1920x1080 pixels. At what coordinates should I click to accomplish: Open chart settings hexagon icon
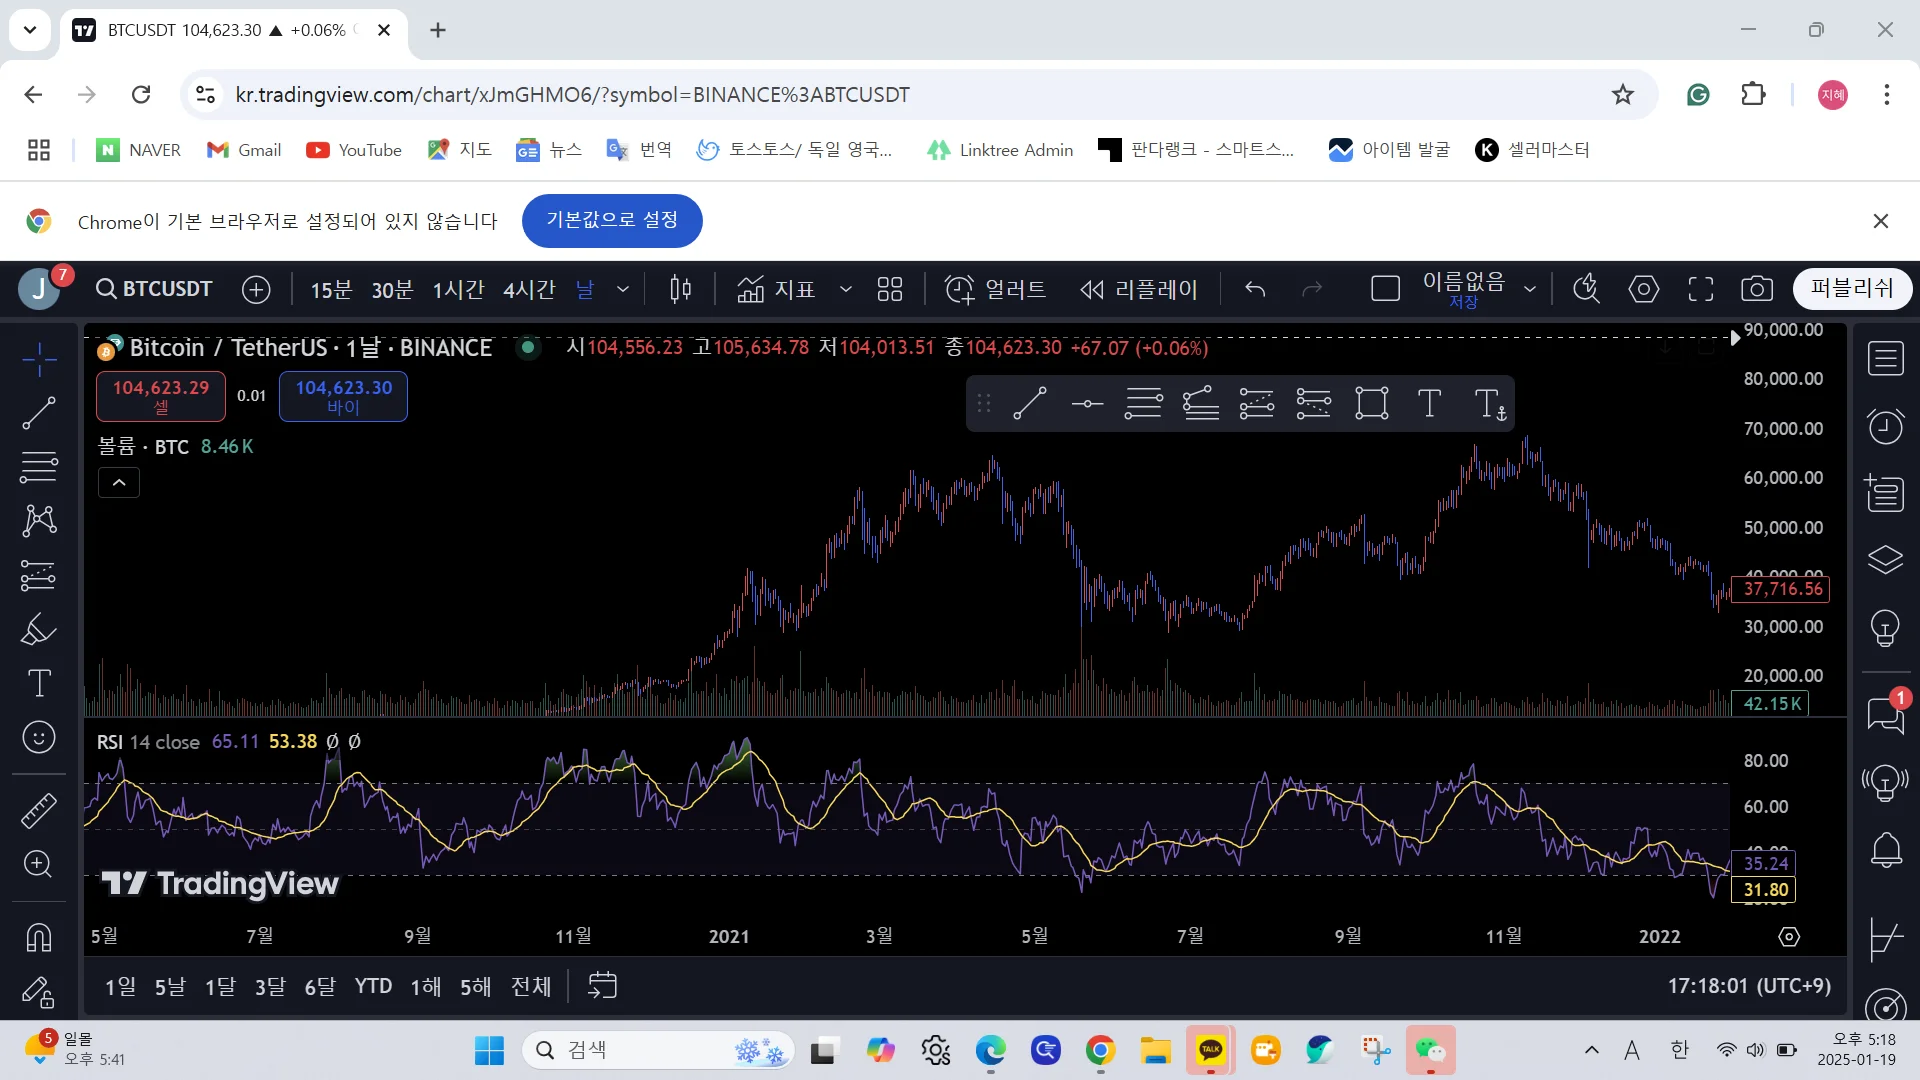coord(1643,290)
